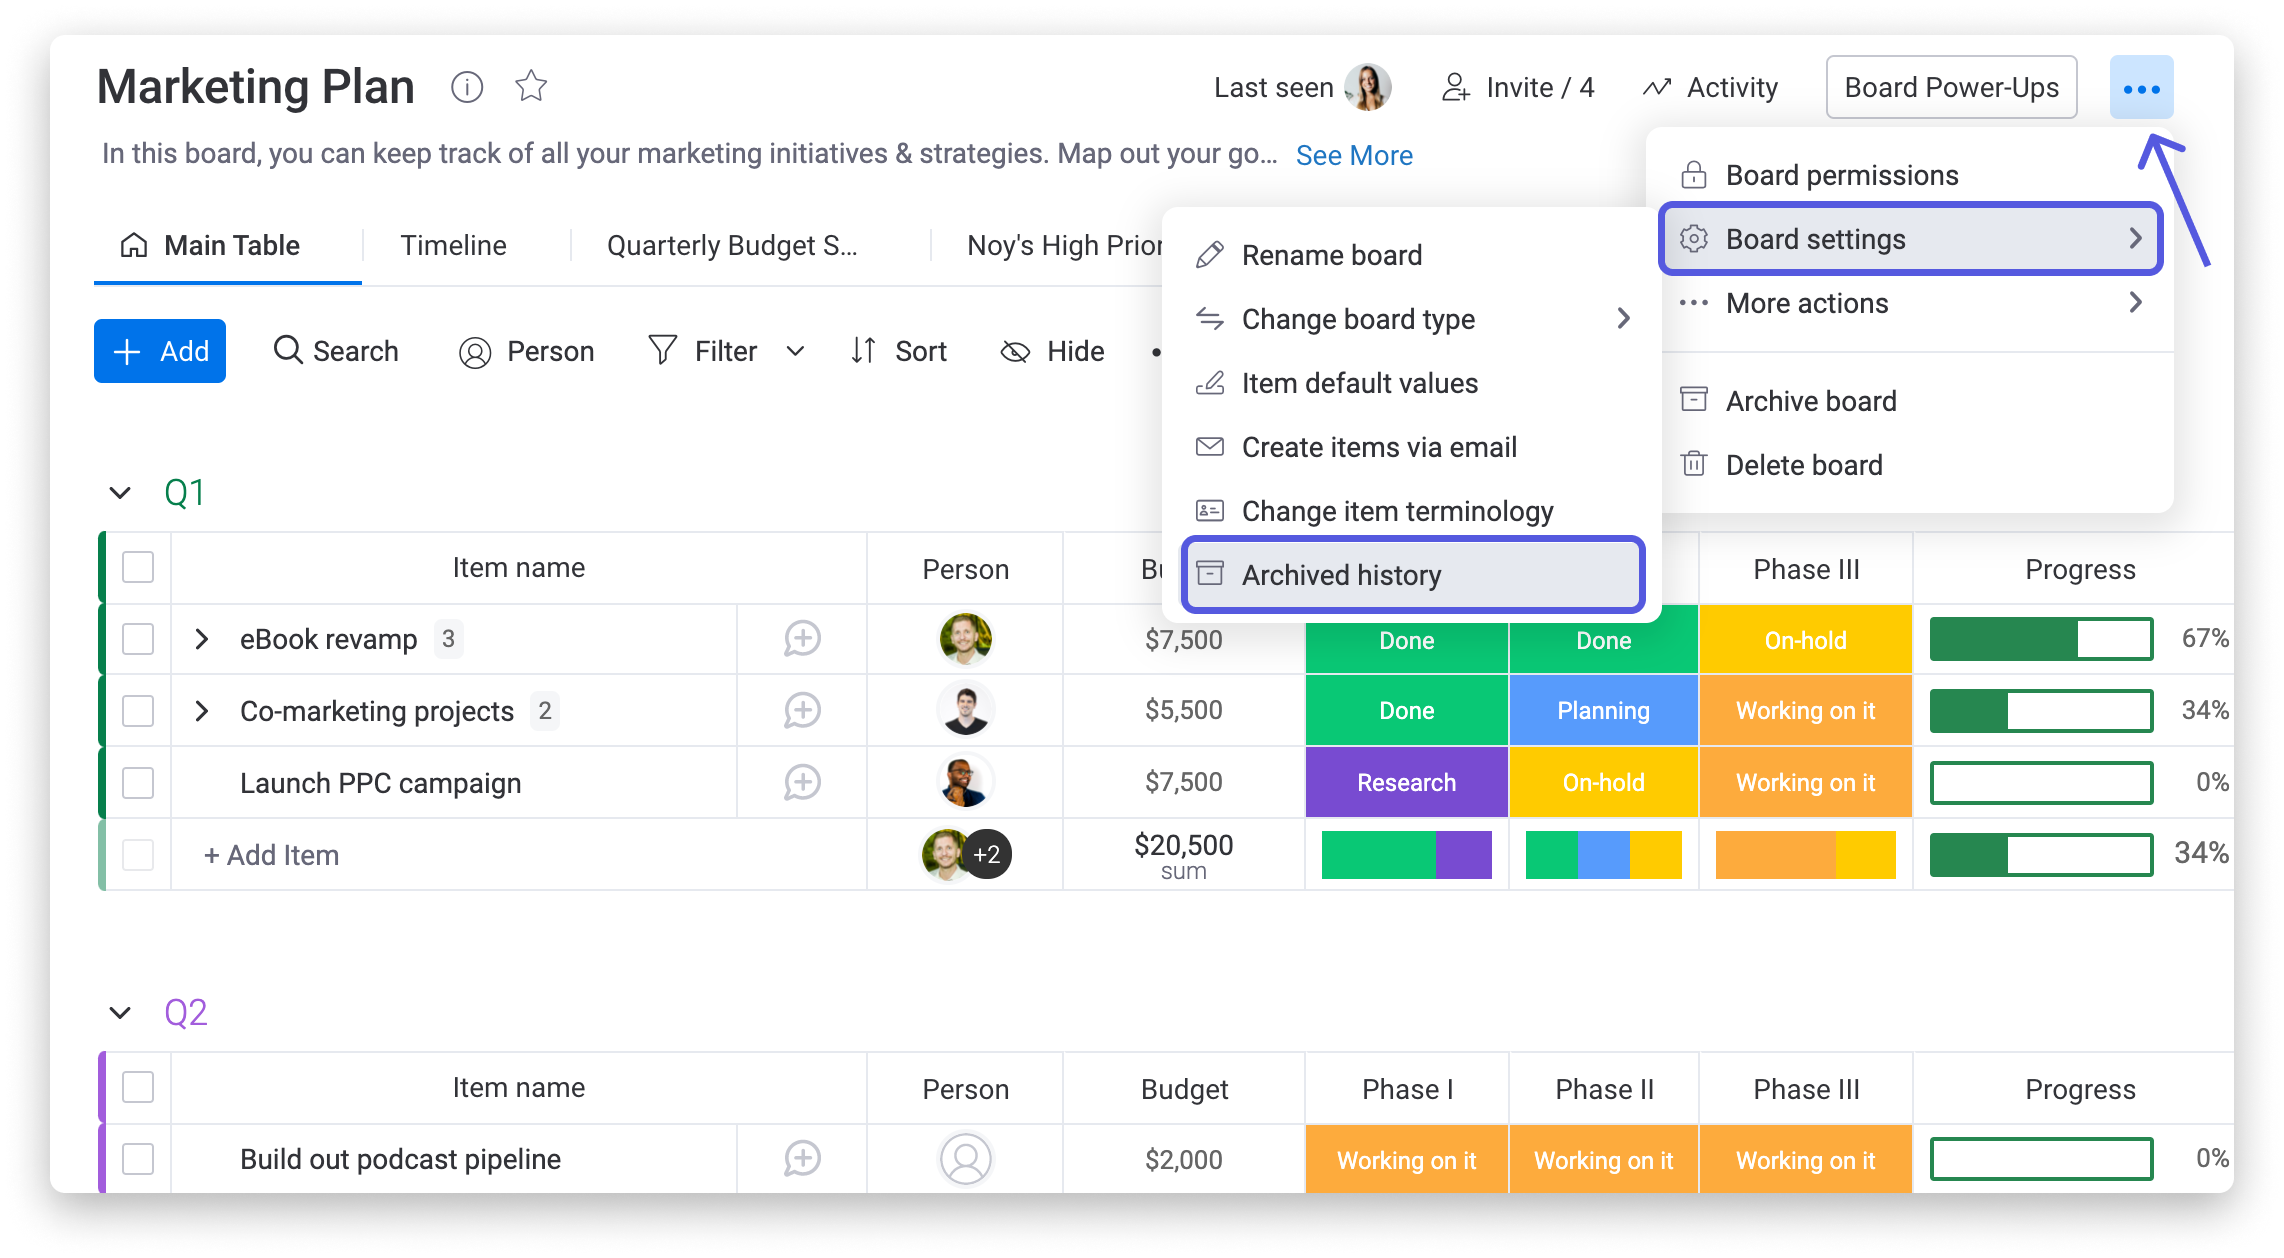Click the board info icon beside Marketing Plan
The image size is (2284, 1258).
(x=467, y=87)
